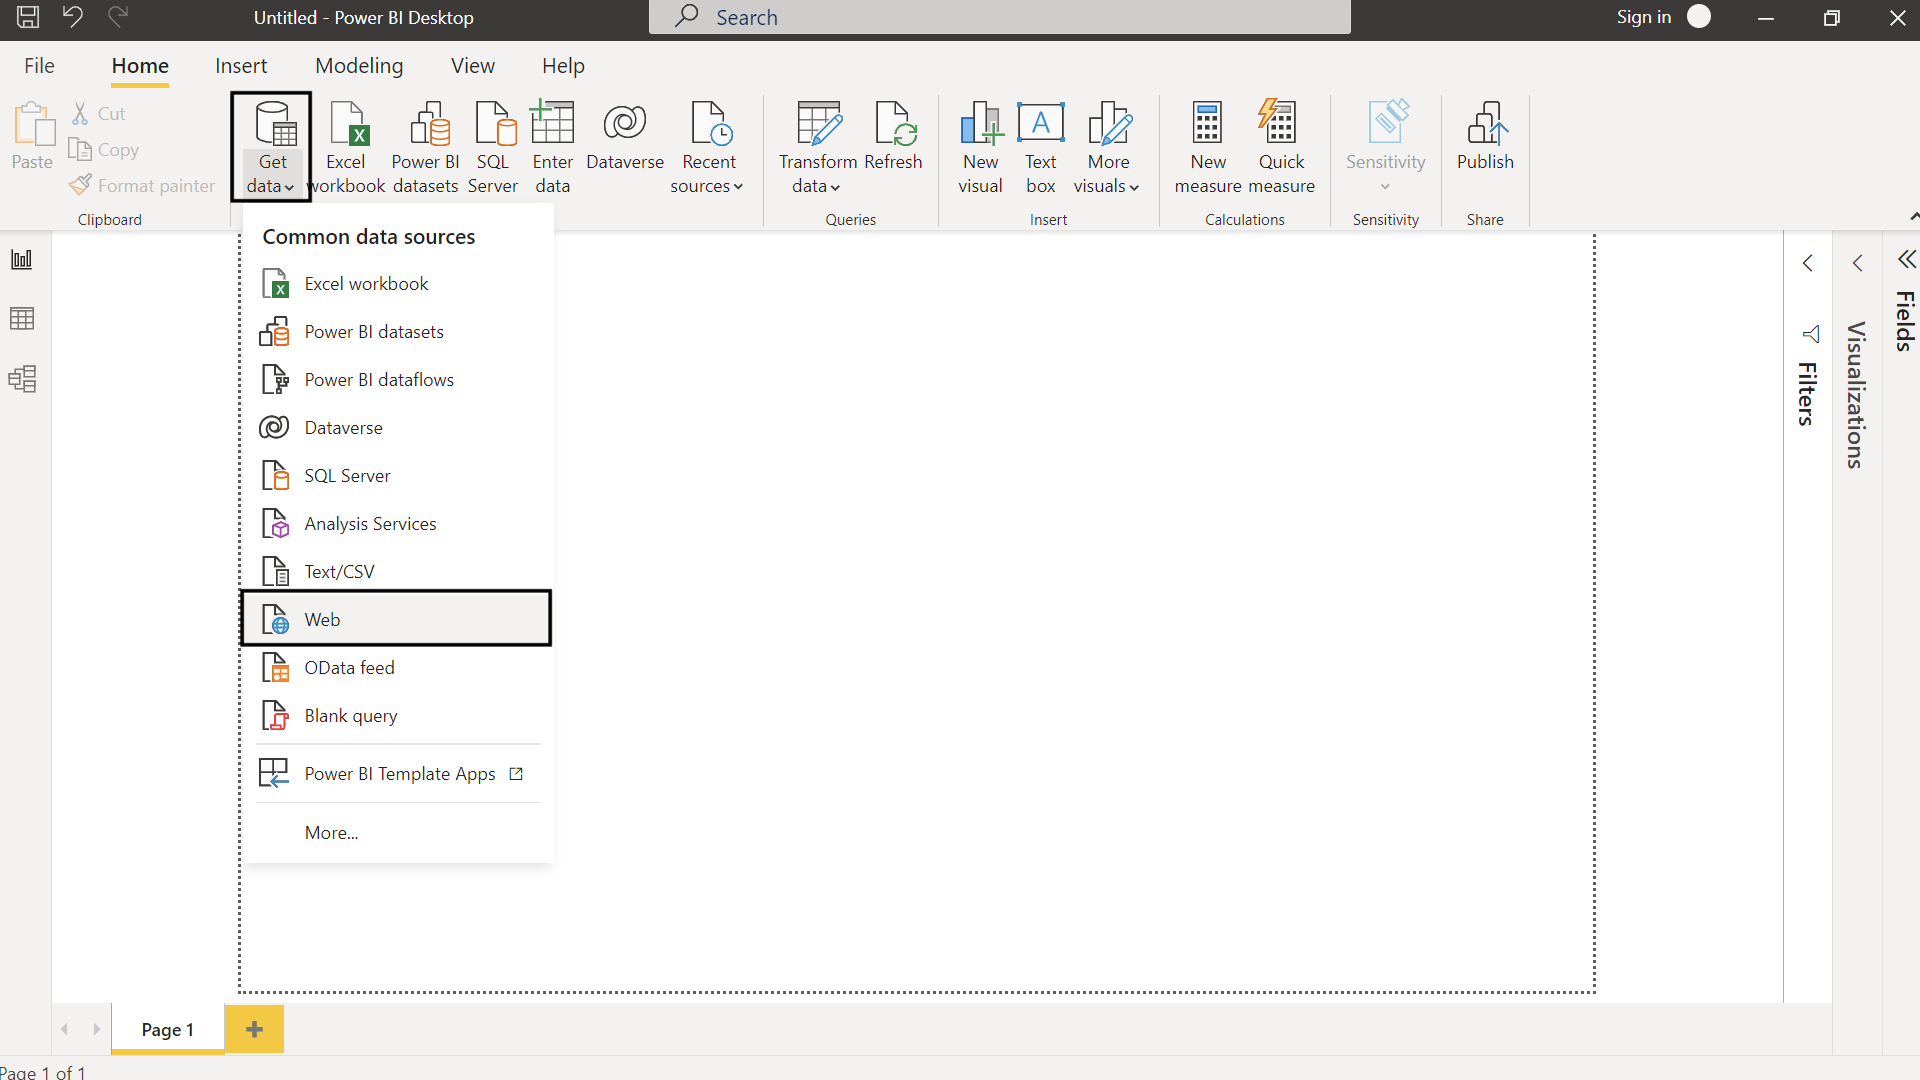The image size is (1920, 1080).
Task: Open Power BI Template Apps link
Action: [x=397, y=774]
